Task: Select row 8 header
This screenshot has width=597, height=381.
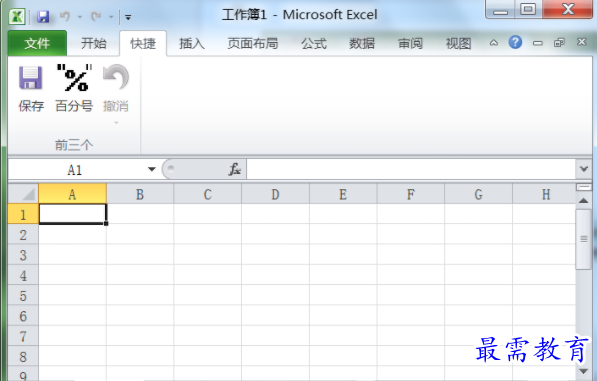Action: 23,356
